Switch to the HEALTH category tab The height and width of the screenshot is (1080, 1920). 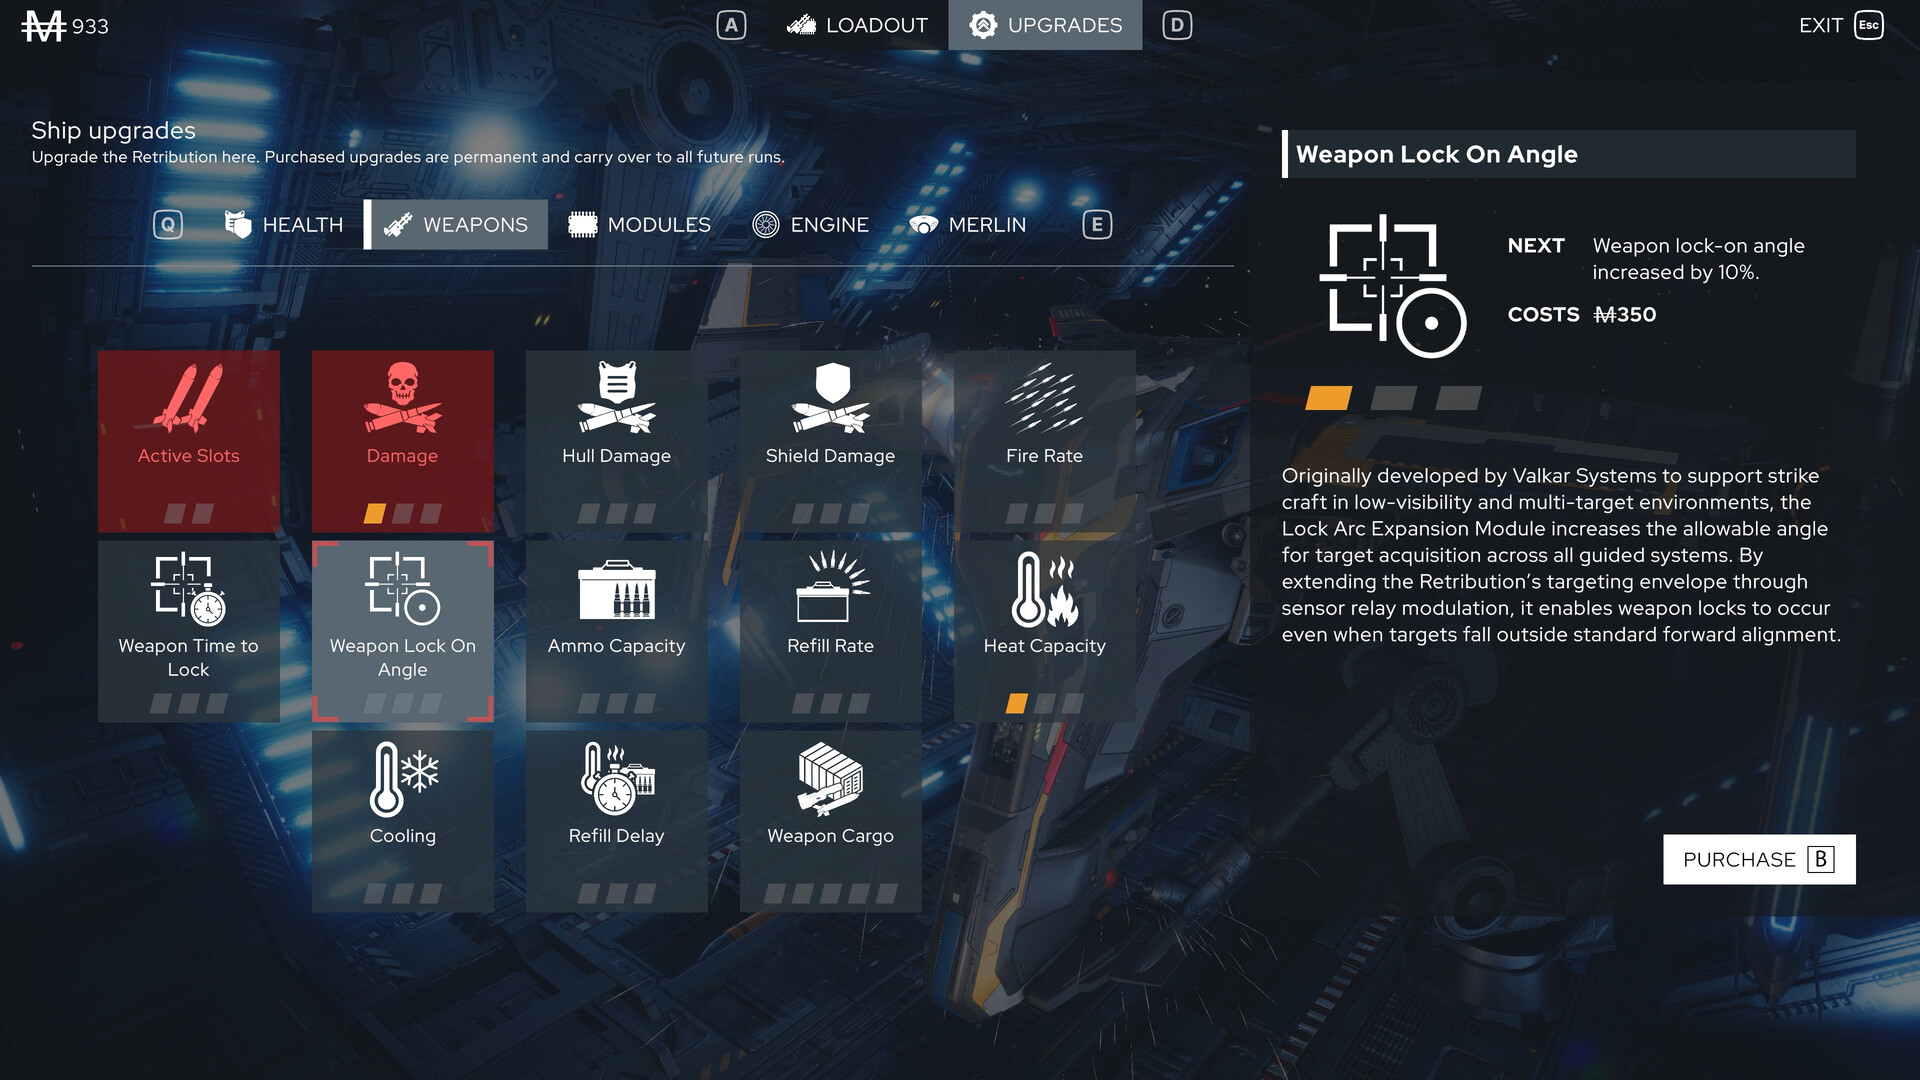(284, 225)
